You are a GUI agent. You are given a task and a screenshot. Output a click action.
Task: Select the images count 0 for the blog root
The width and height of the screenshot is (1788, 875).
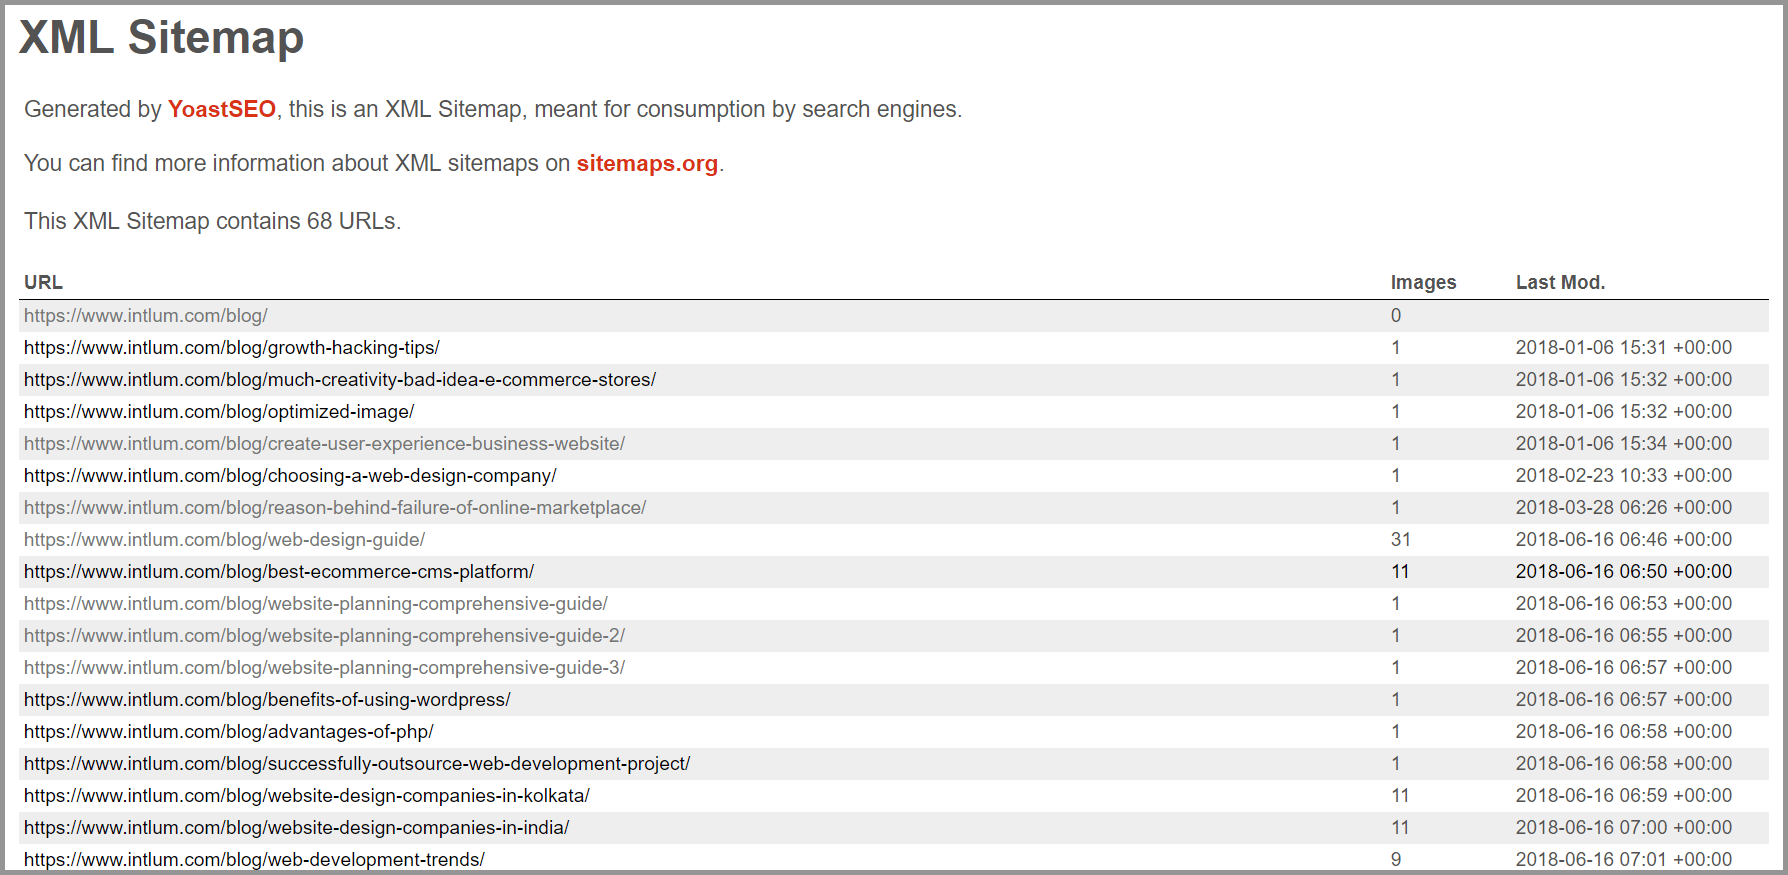1396,316
